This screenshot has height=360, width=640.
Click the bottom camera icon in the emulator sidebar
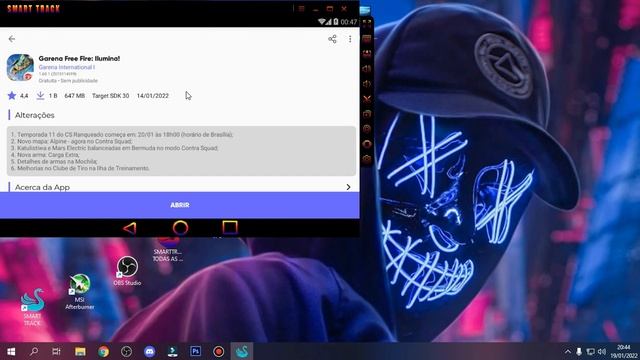click(367, 159)
